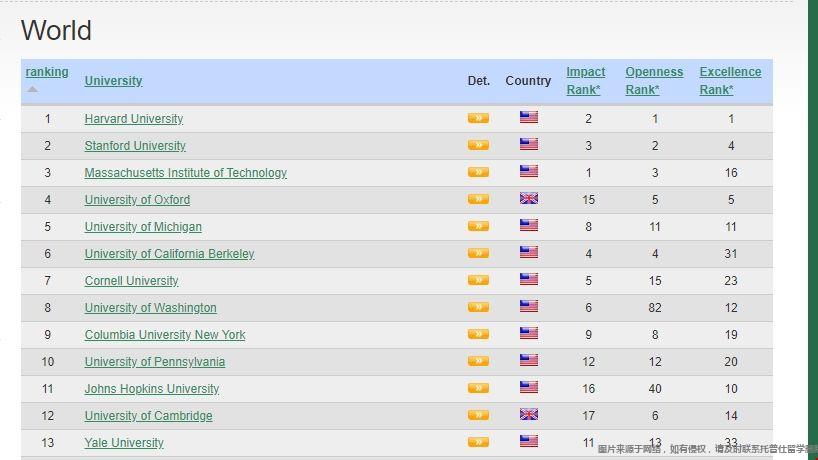Sort table by University column header
Screen dimensions: 818x460
(113, 81)
